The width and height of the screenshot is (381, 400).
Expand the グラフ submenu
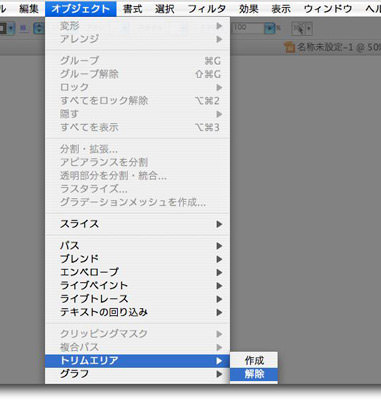click(x=137, y=374)
